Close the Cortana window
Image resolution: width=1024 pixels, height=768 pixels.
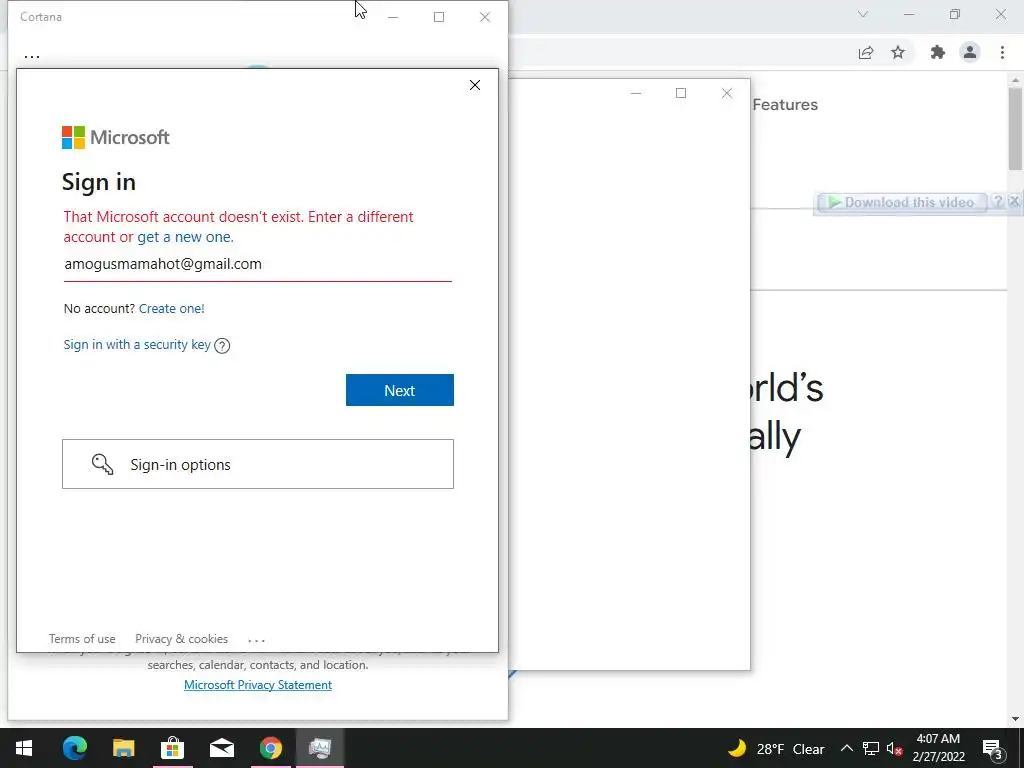point(485,17)
